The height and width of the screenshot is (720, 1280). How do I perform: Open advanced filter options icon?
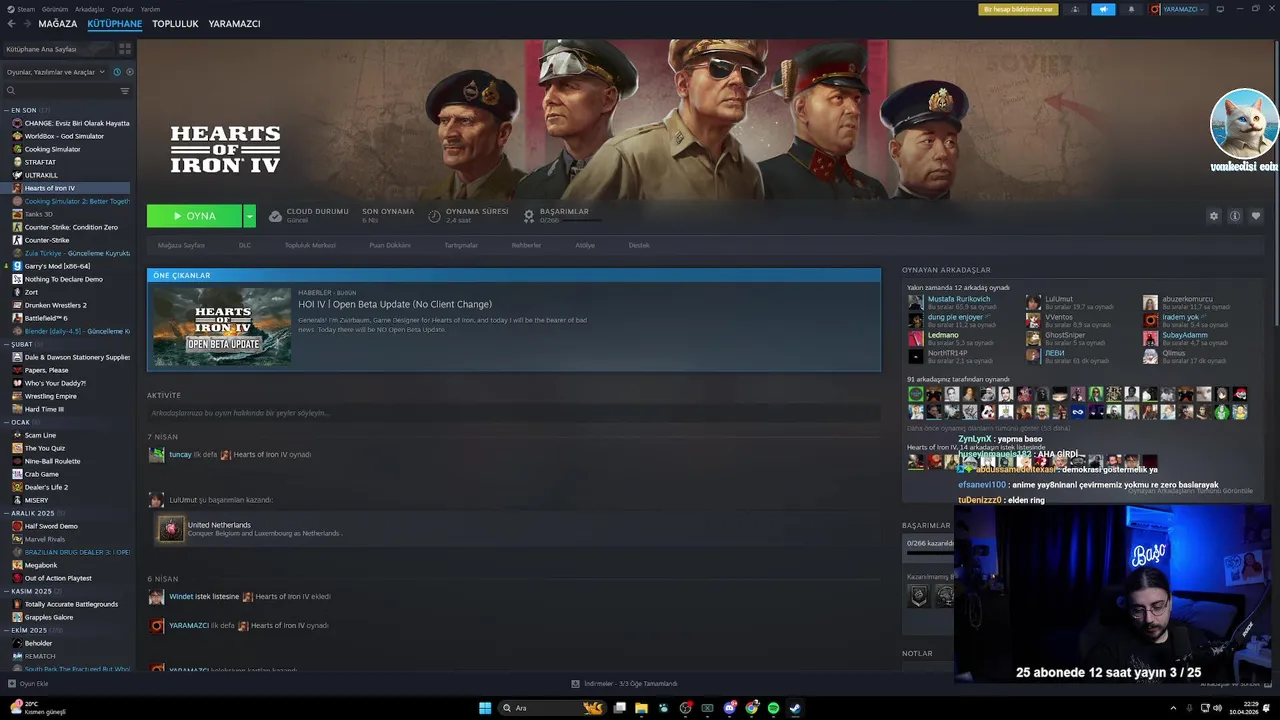click(125, 91)
